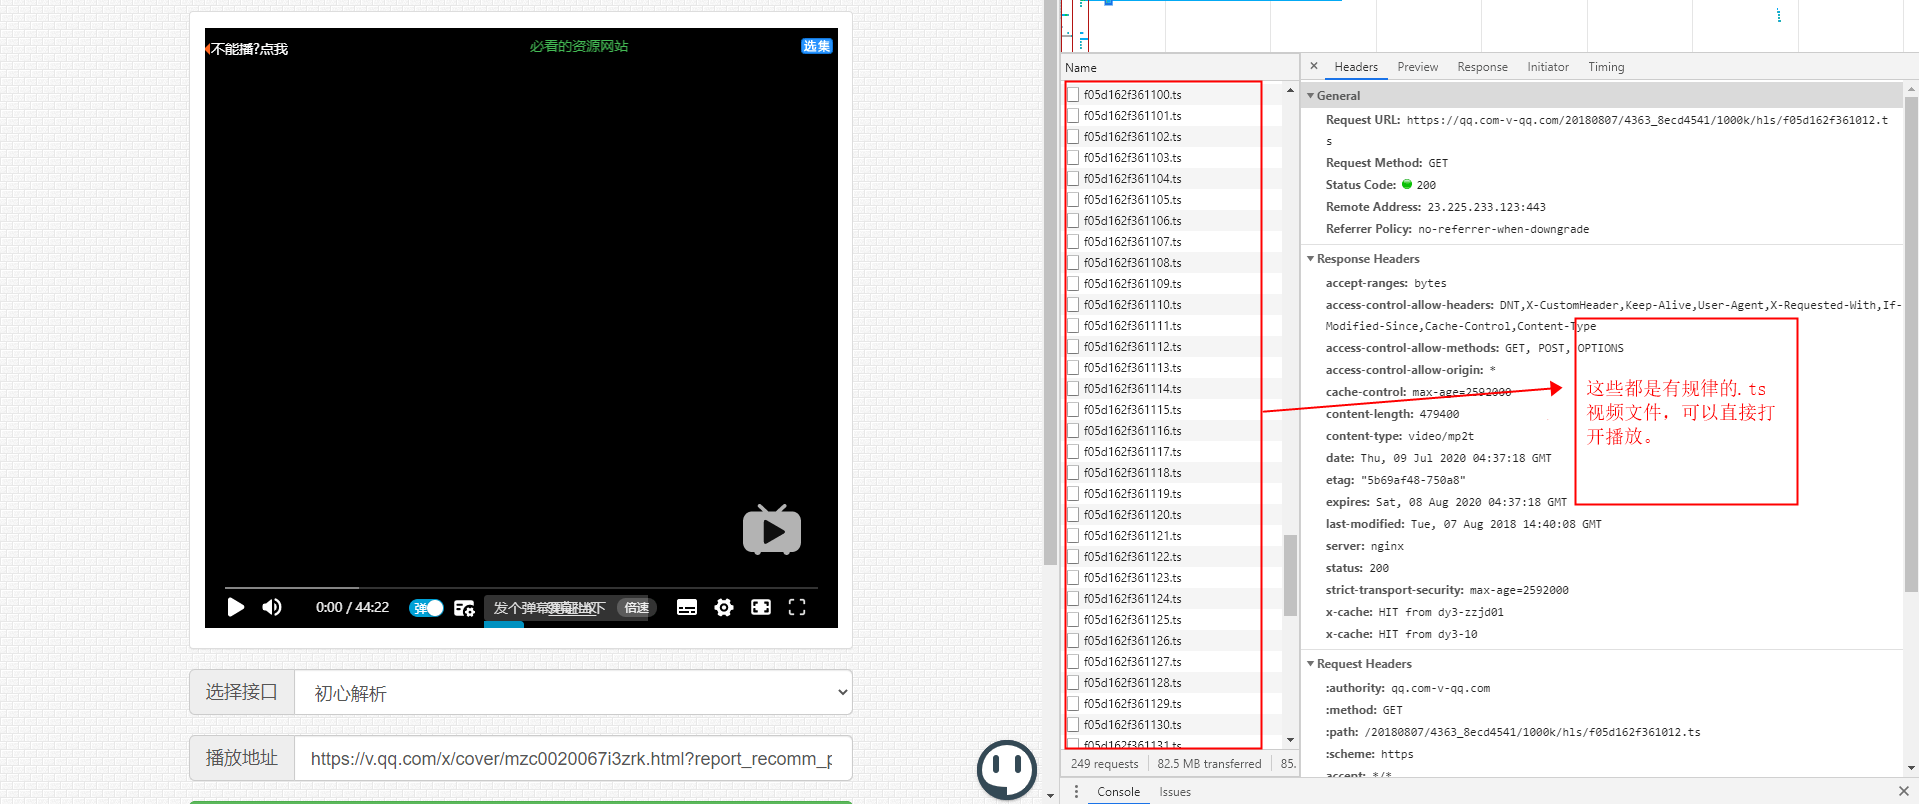Viewport: 1919px width, 804px height.
Task: Switch to the Timing tab
Action: (x=1605, y=67)
